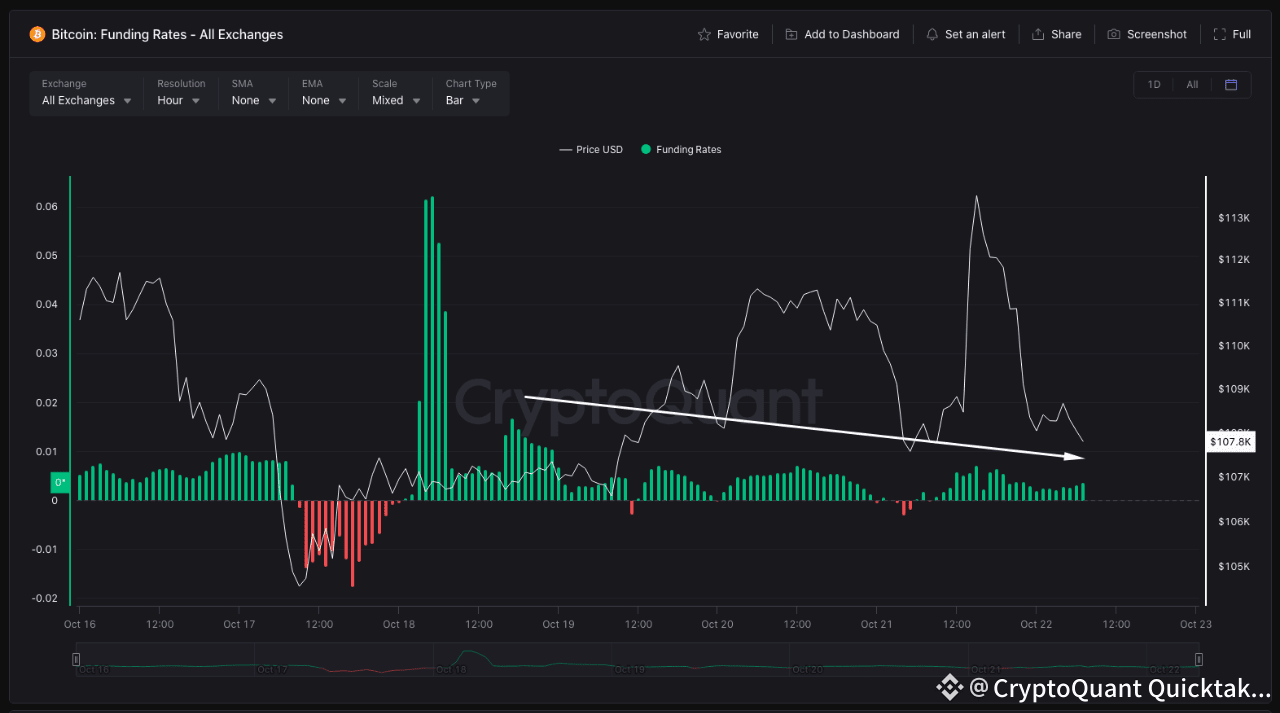Click the Screenshot camera icon
The height and width of the screenshot is (713, 1280).
click(1114, 34)
